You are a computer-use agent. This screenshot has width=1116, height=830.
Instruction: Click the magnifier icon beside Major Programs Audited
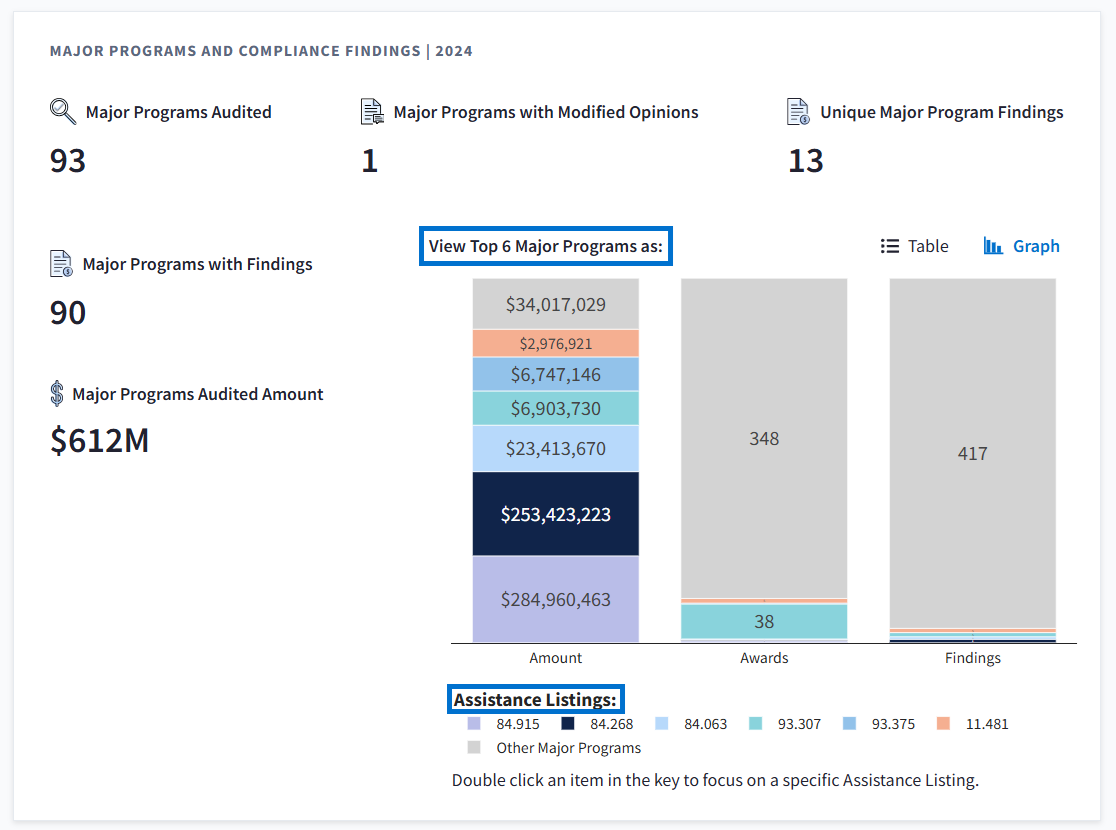(63, 112)
